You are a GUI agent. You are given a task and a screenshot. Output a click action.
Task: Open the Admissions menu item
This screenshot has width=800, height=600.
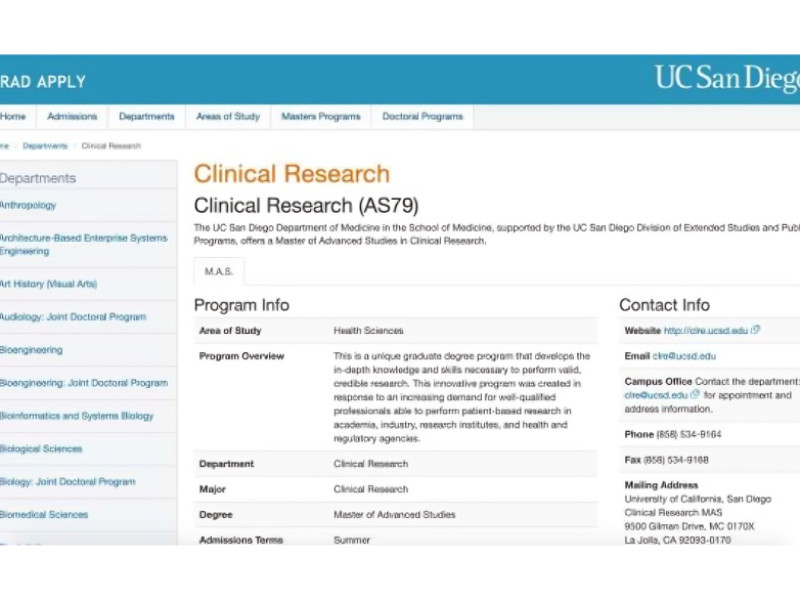tap(72, 117)
